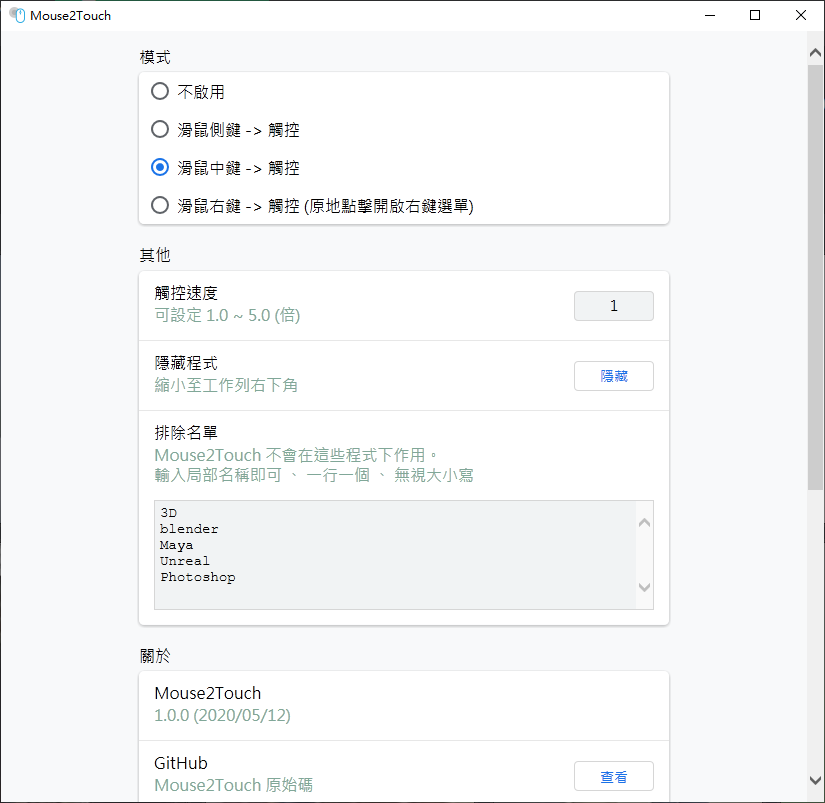Minimize the Mouse2Touch window

[710, 15]
